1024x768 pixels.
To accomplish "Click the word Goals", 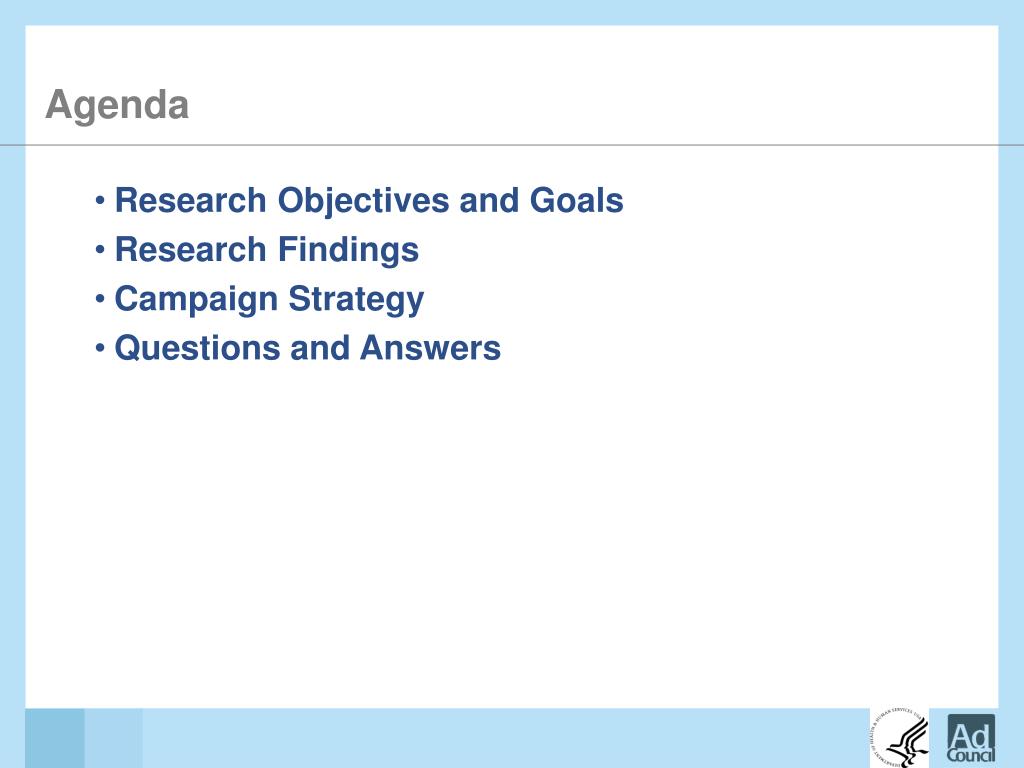I will [577, 200].
